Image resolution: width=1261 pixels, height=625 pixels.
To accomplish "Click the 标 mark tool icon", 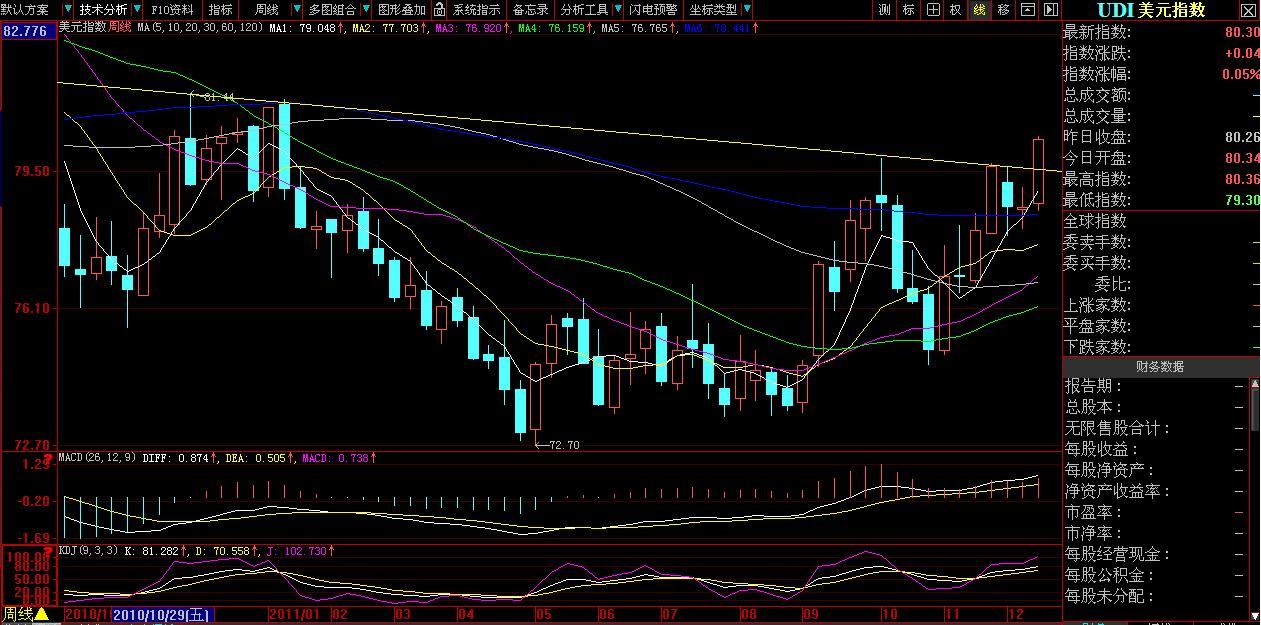I will (908, 10).
